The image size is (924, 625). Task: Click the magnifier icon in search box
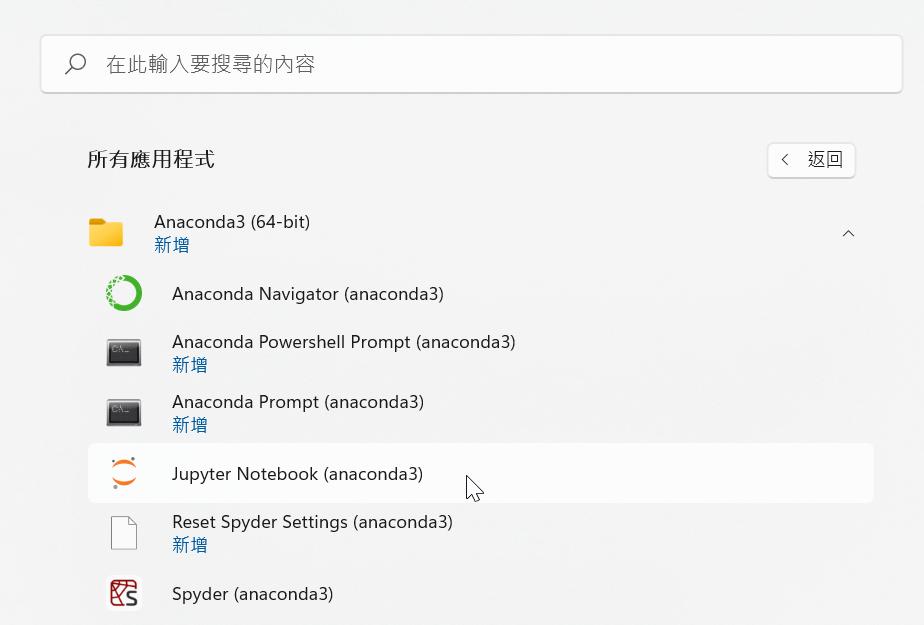[75, 64]
